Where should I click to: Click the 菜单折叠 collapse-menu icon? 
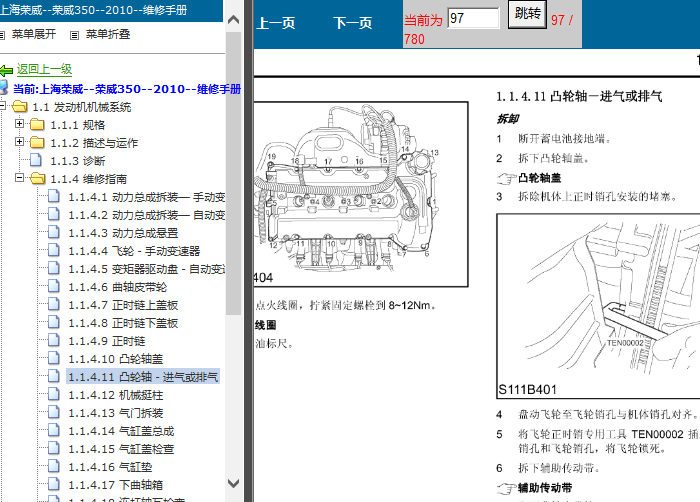pyautogui.click(x=75, y=35)
